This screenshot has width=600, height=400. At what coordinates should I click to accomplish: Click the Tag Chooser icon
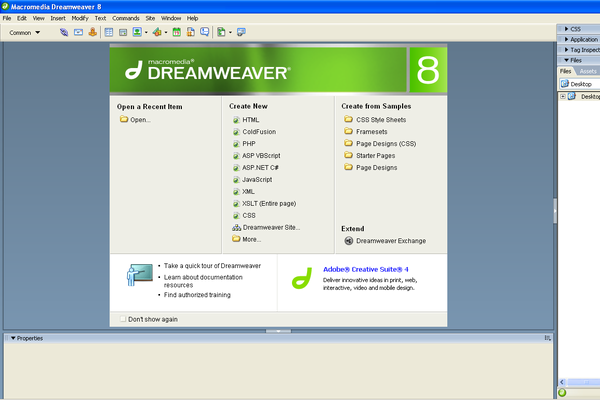(x=241, y=32)
